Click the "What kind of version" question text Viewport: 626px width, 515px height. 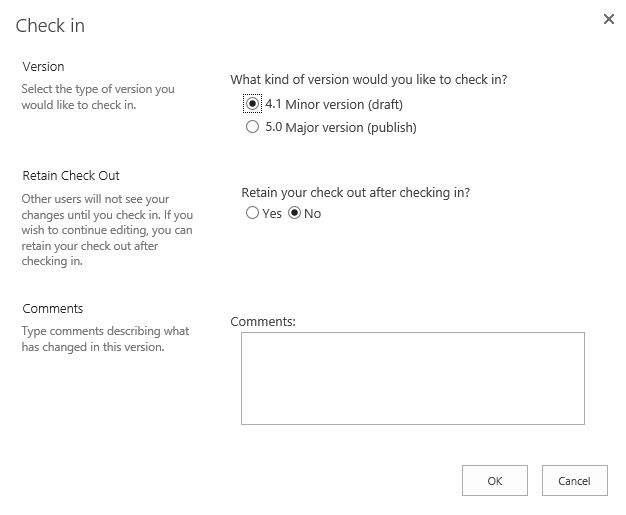click(375, 79)
